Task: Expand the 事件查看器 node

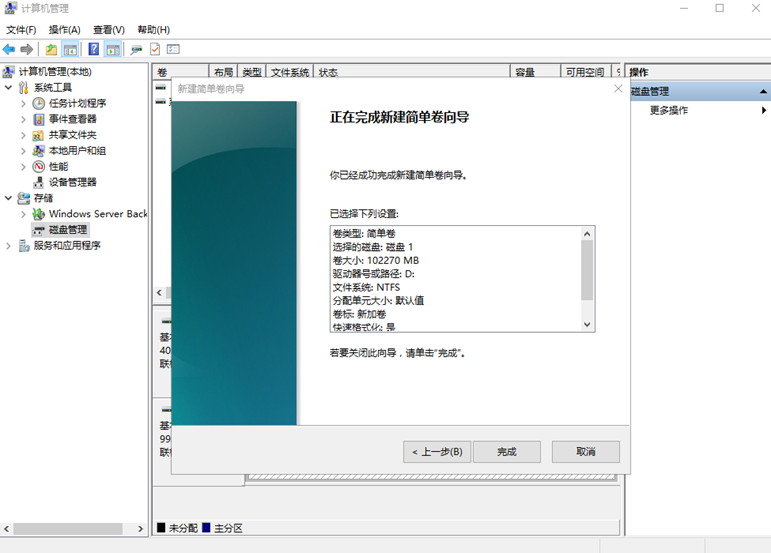Action: pyautogui.click(x=23, y=119)
